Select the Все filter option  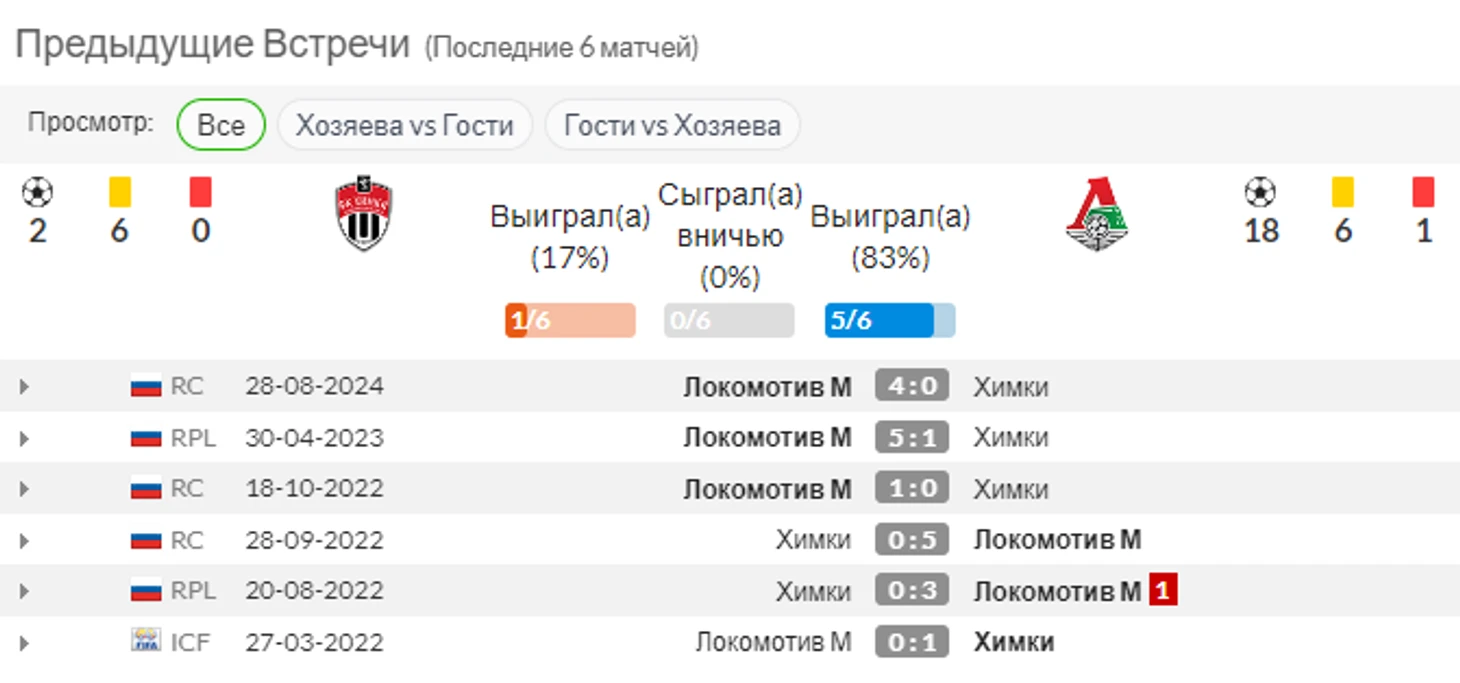tap(221, 125)
